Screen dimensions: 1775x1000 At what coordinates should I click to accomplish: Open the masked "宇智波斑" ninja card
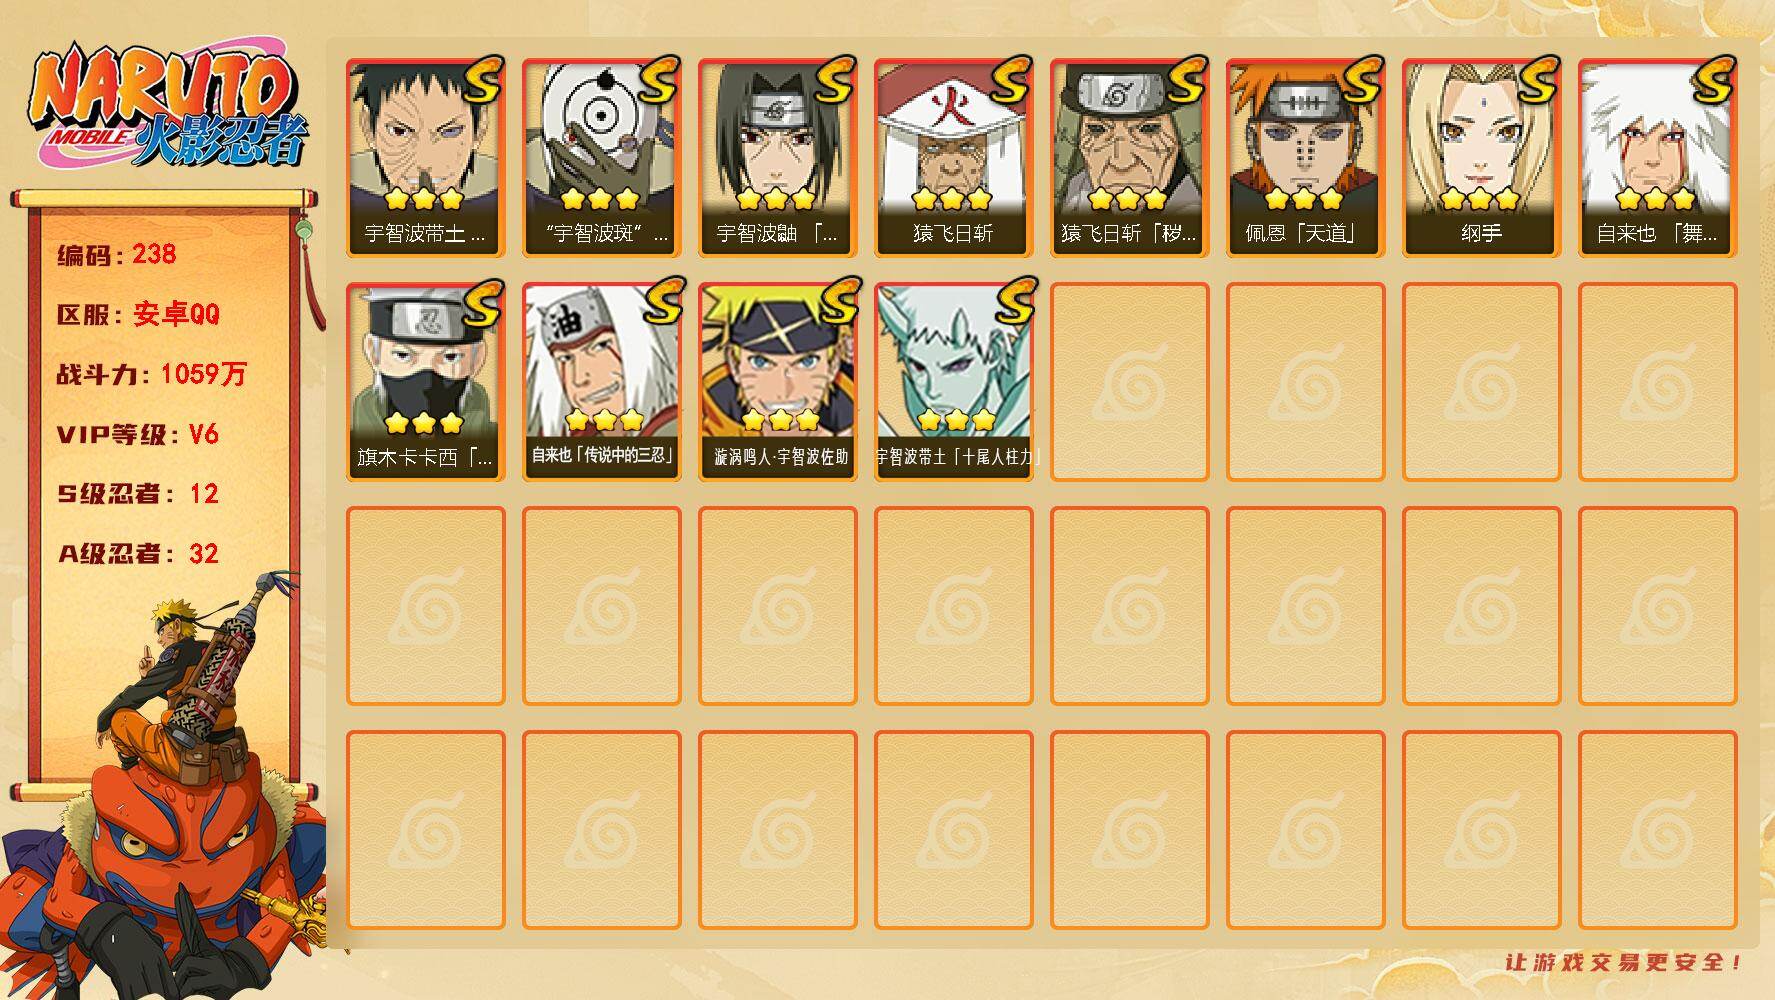coord(601,158)
